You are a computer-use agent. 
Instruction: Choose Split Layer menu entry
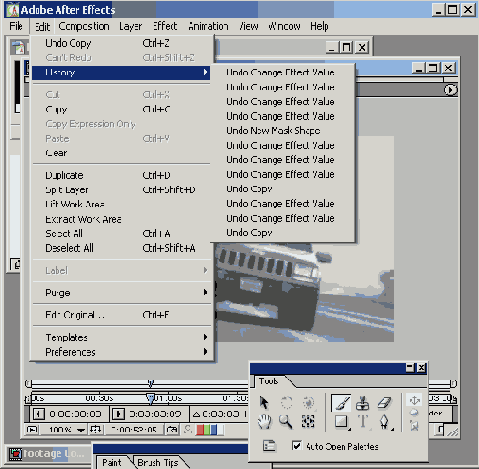point(121,190)
